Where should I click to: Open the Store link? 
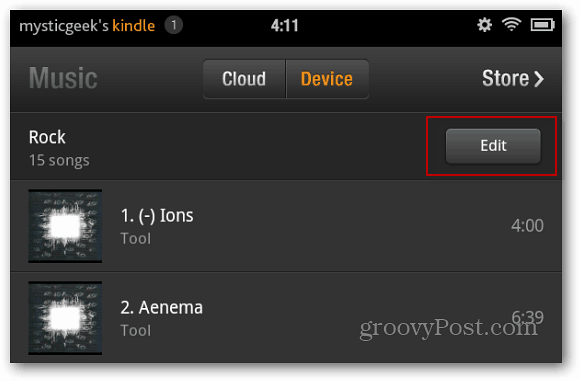click(513, 78)
